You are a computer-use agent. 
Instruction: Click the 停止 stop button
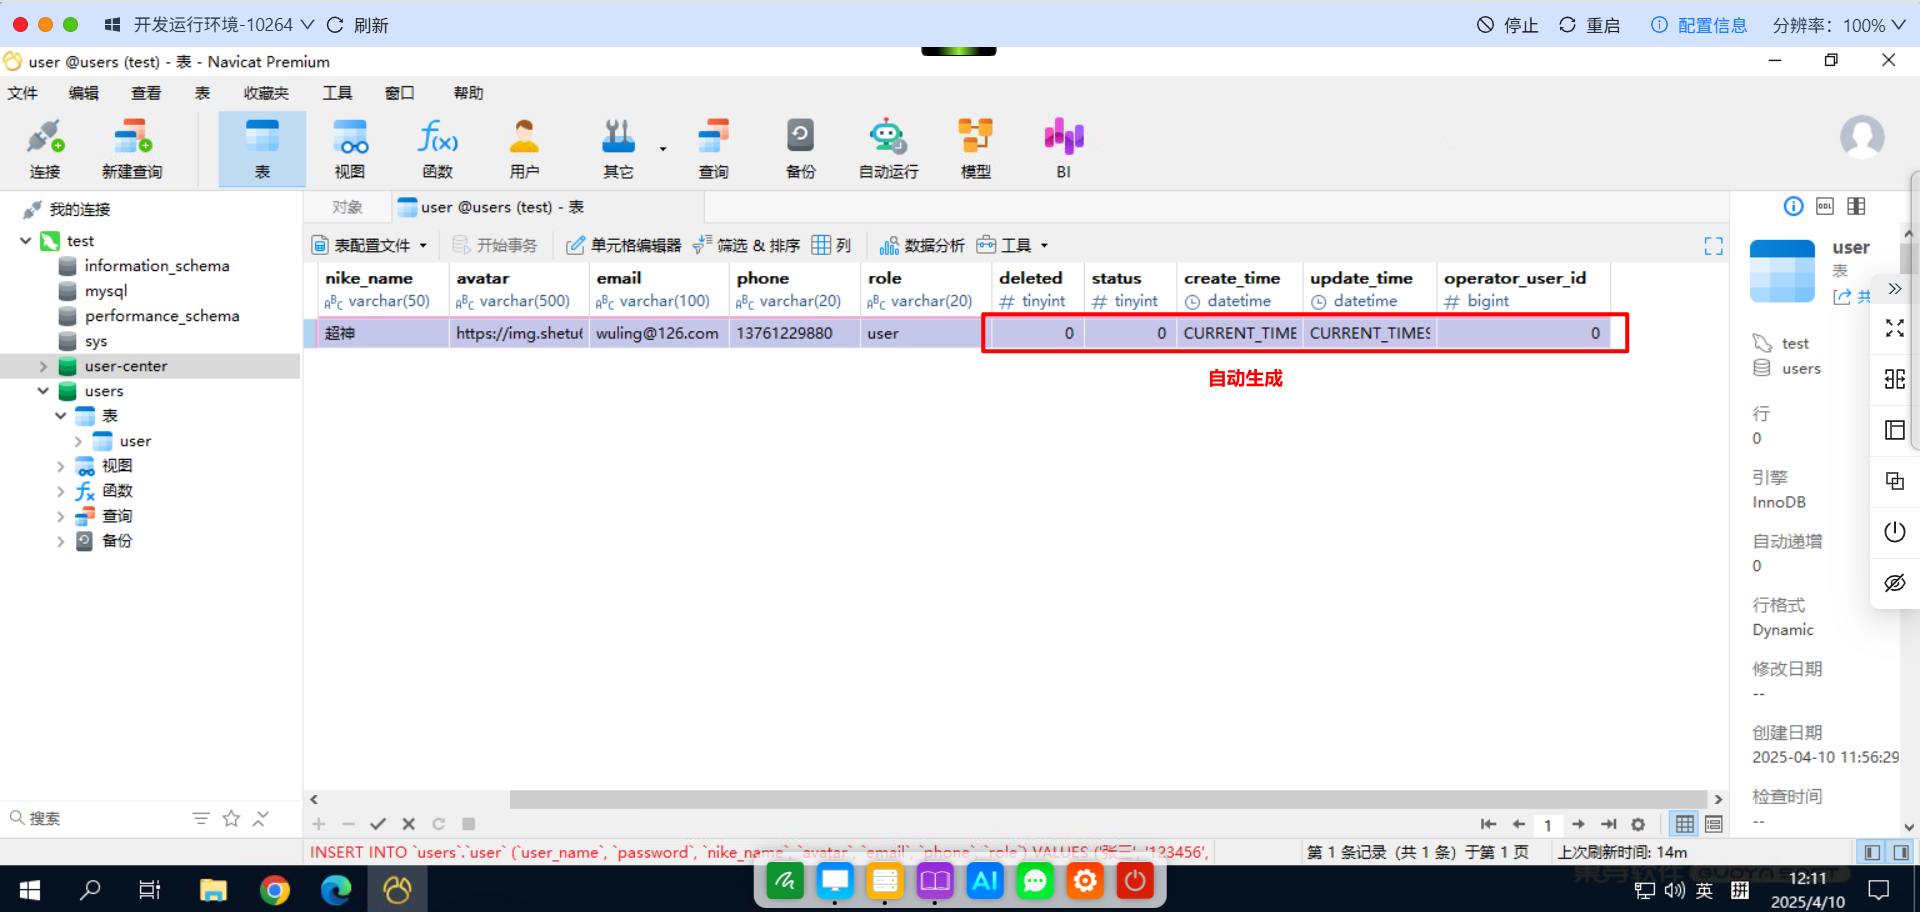click(x=1508, y=25)
